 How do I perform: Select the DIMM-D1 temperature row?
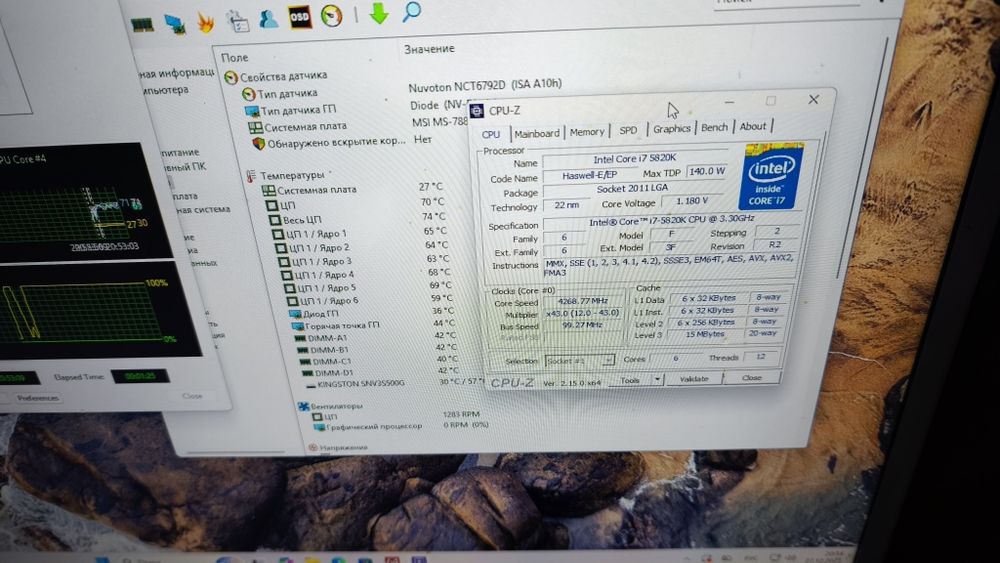point(380,372)
